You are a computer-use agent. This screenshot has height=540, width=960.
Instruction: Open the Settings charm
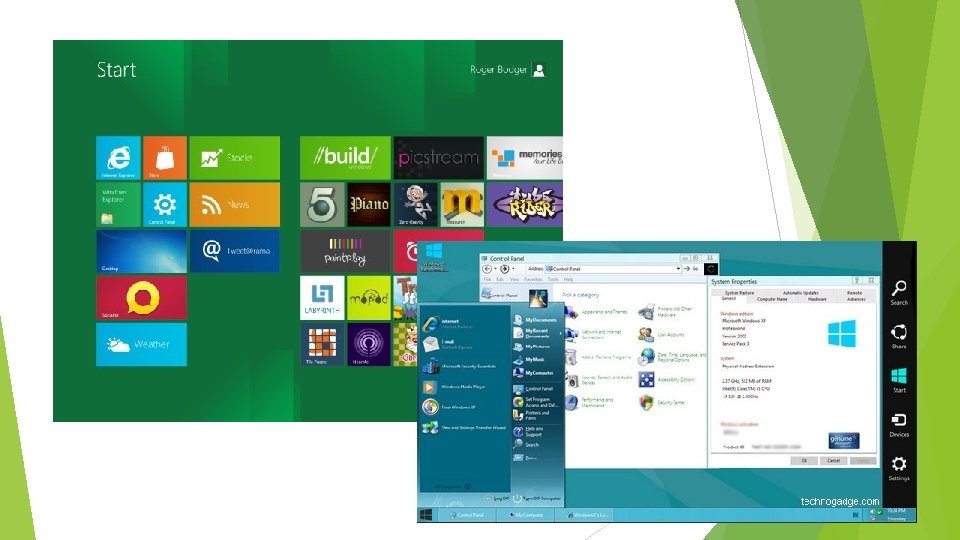coord(899,469)
